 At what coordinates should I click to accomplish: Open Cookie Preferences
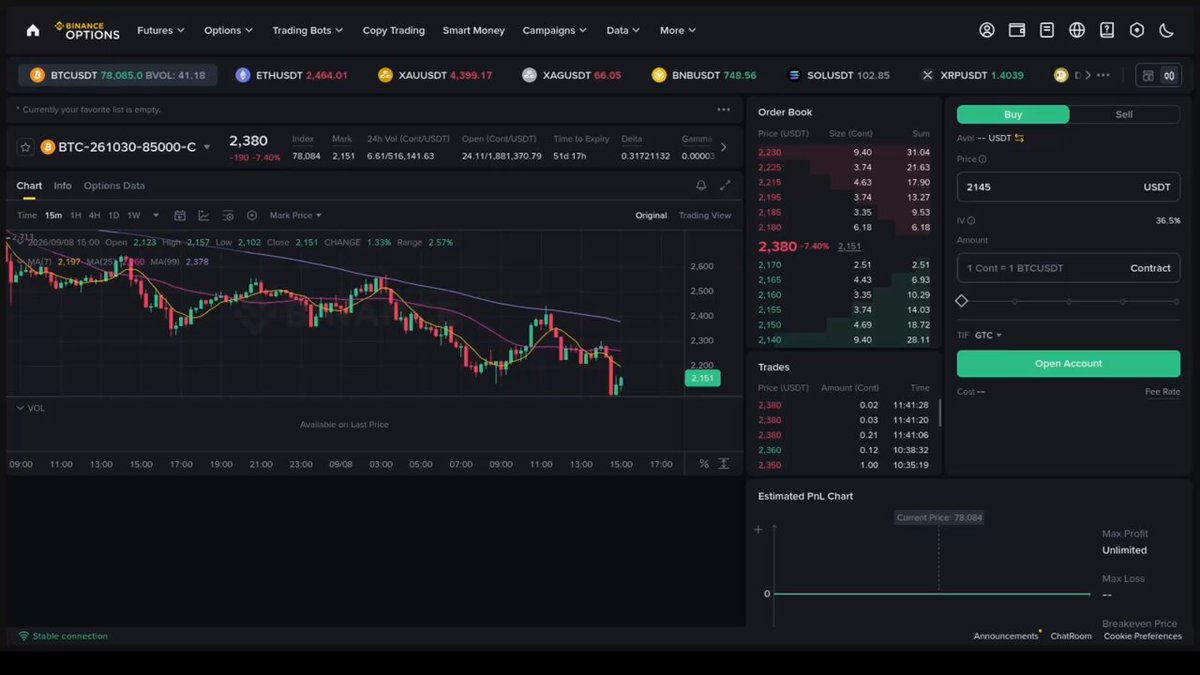tap(1143, 636)
